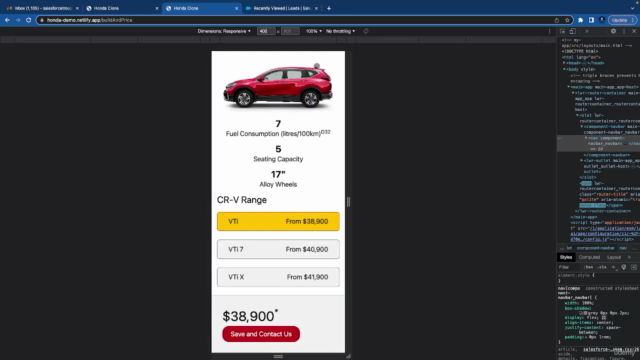Screen dimensions: 640x360
Task: Toggle computed styles sidebar icon
Action: tap(634, 267)
